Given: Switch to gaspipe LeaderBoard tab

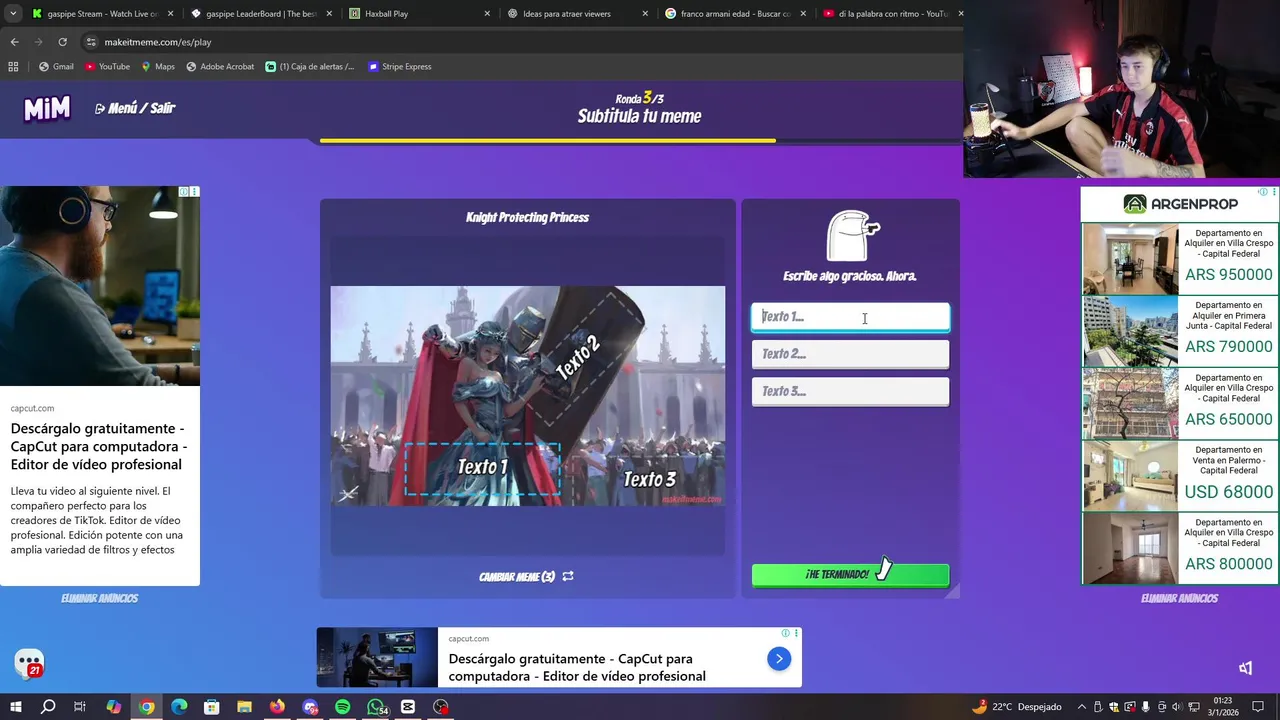Looking at the screenshot, I should [261, 14].
